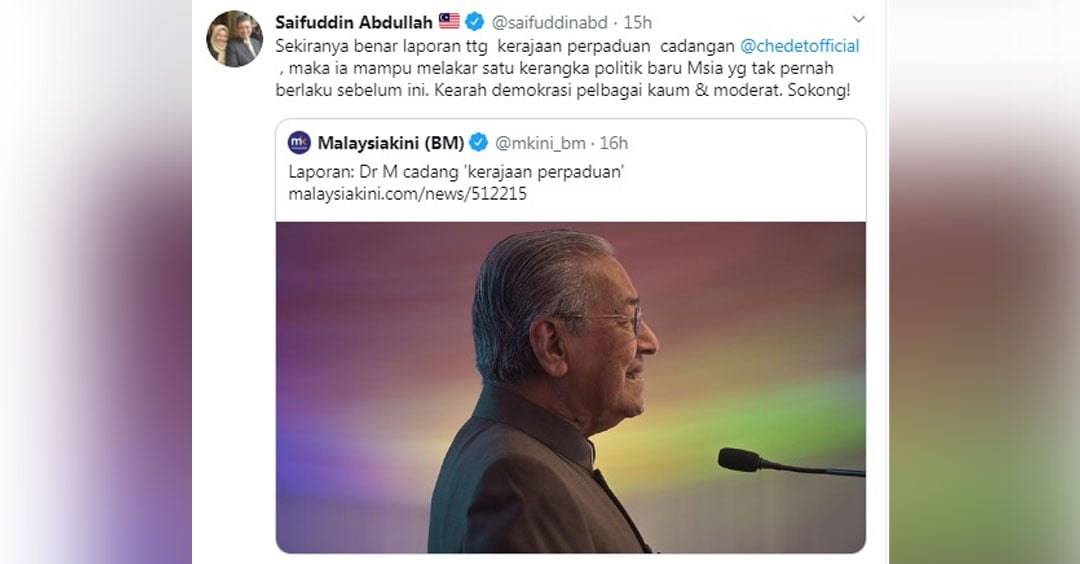This screenshot has height=564, width=1080.
Task: Click the Malaysia flag emoji in the name
Action: 449,21
